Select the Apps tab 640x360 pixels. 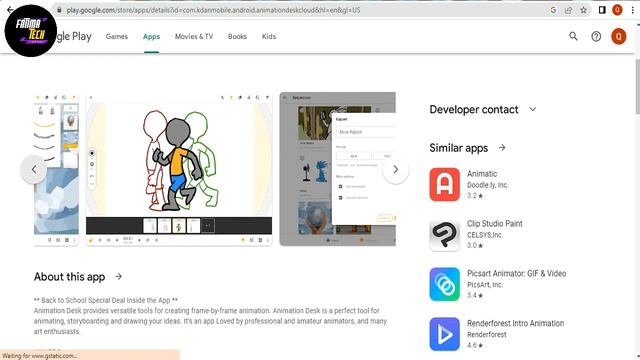(151, 36)
